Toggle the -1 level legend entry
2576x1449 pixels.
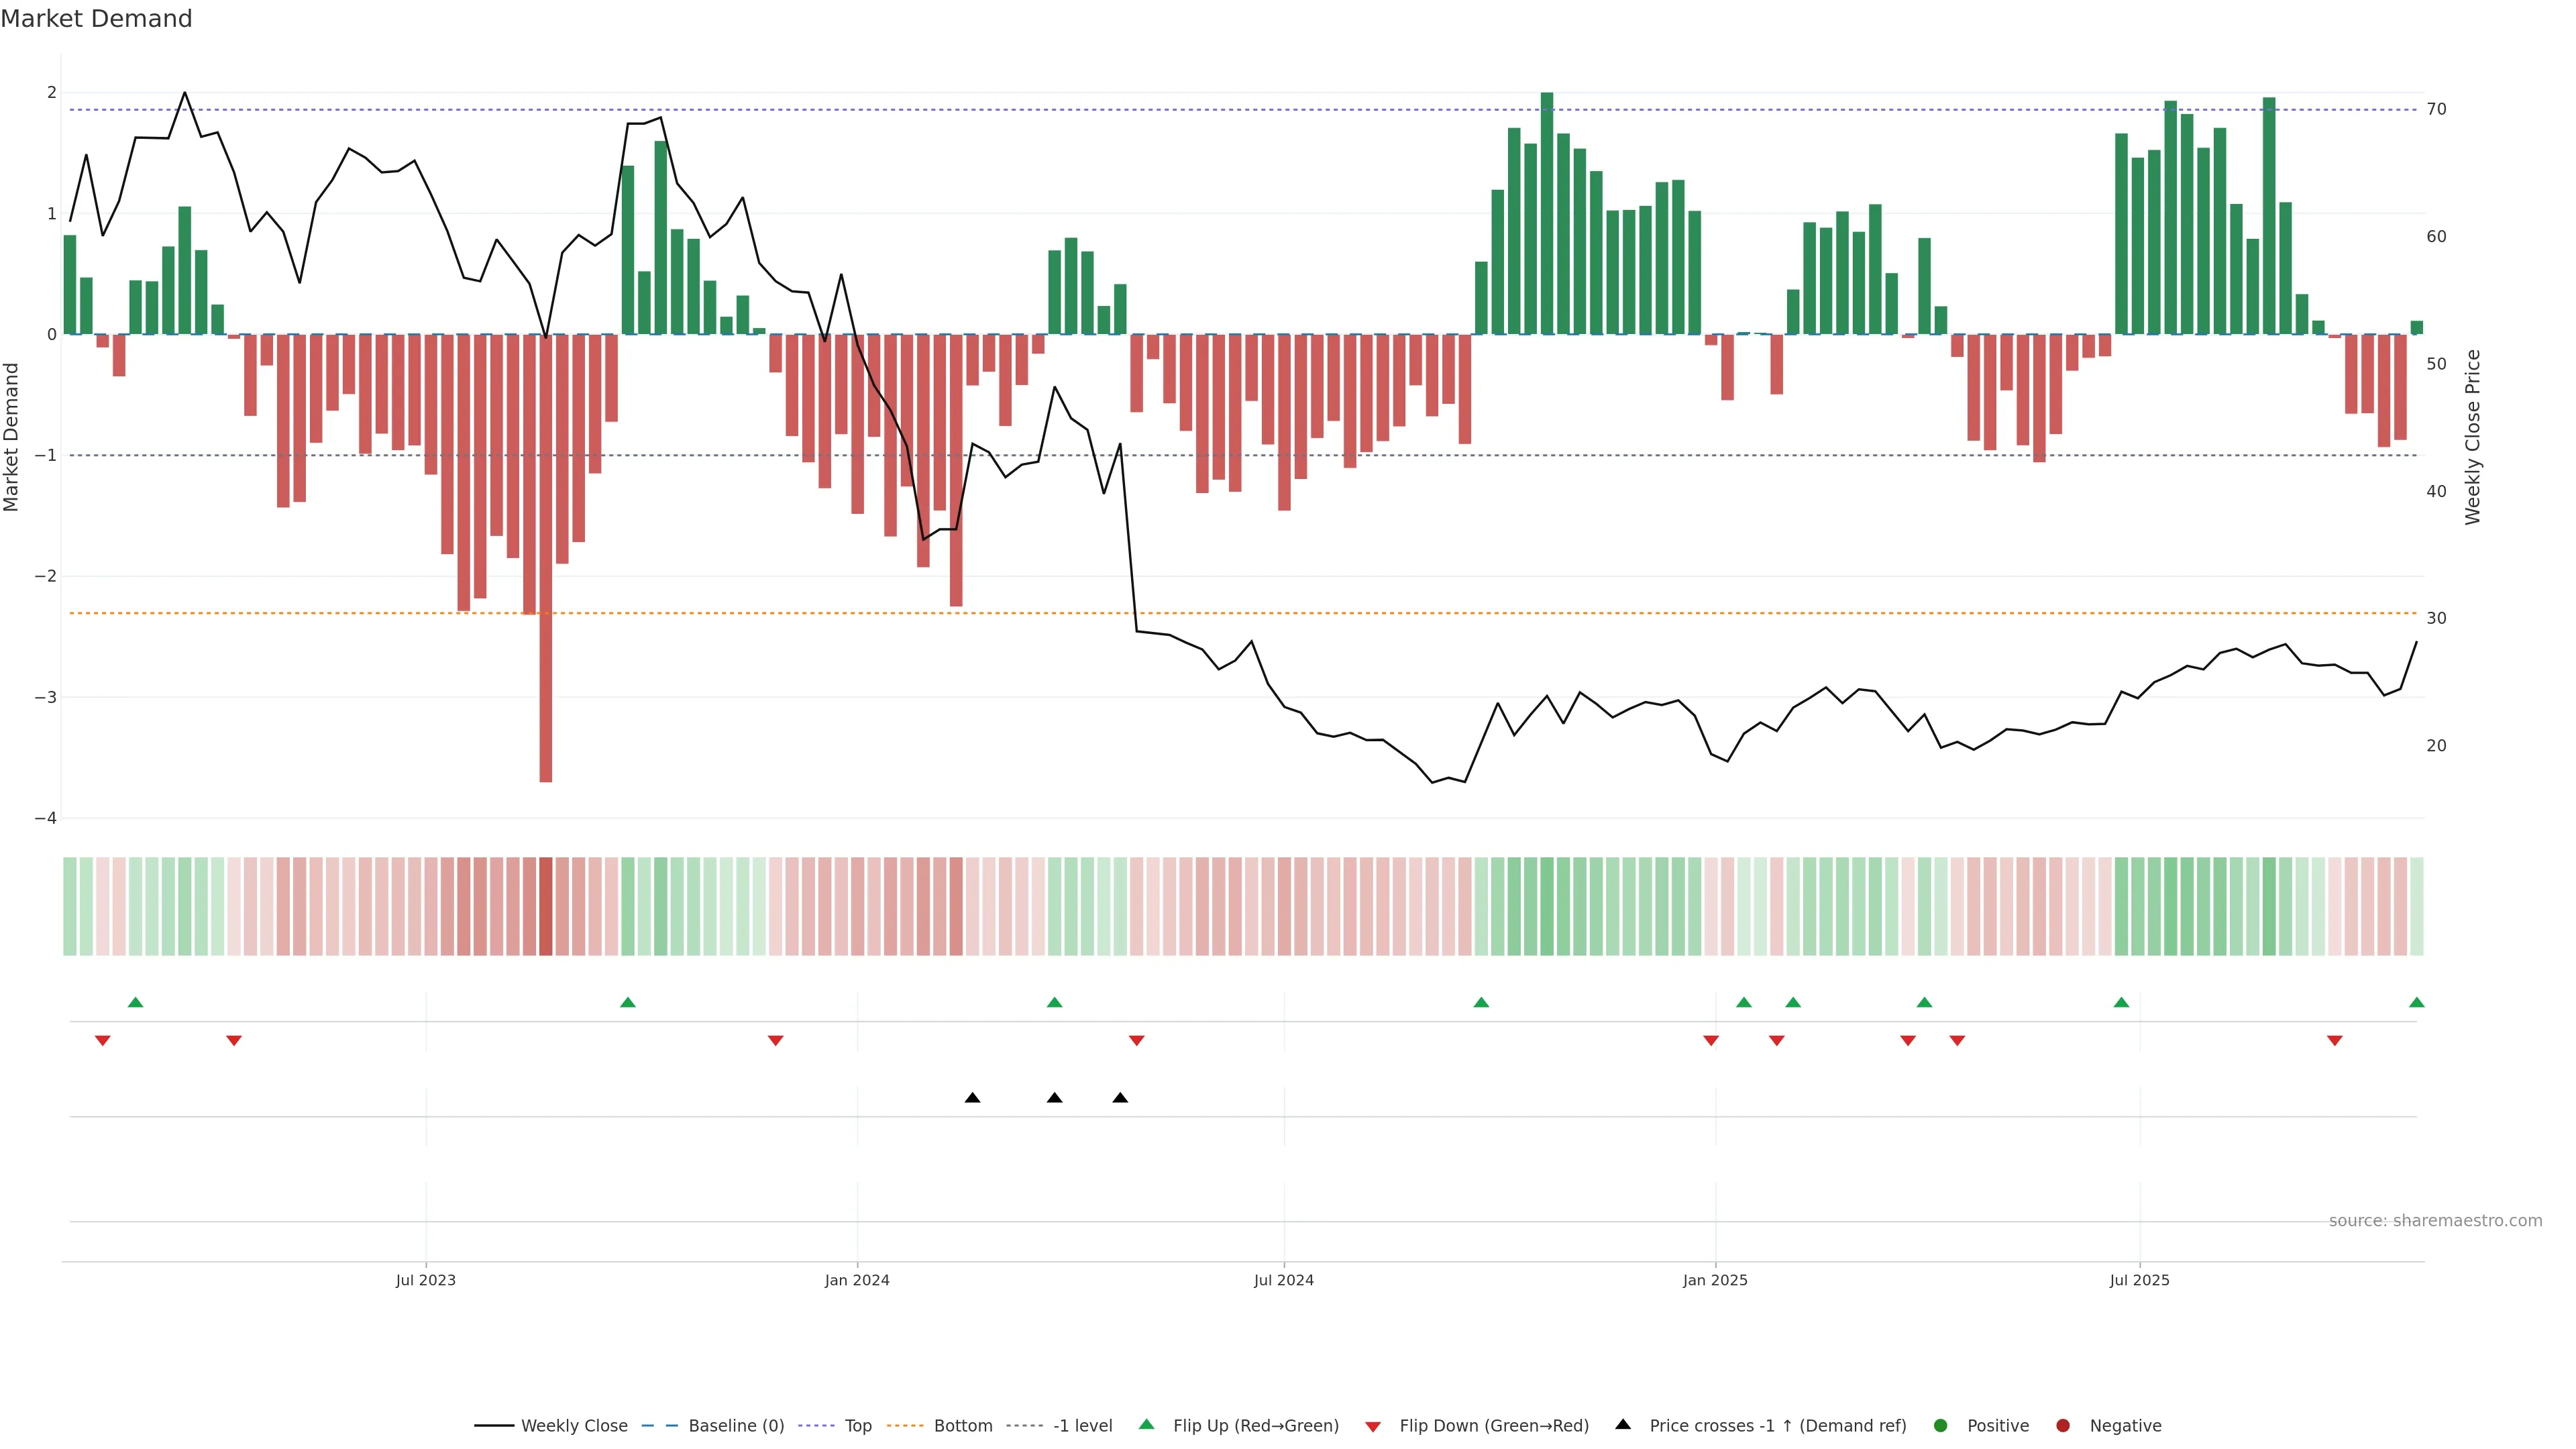pos(1082,1425)
